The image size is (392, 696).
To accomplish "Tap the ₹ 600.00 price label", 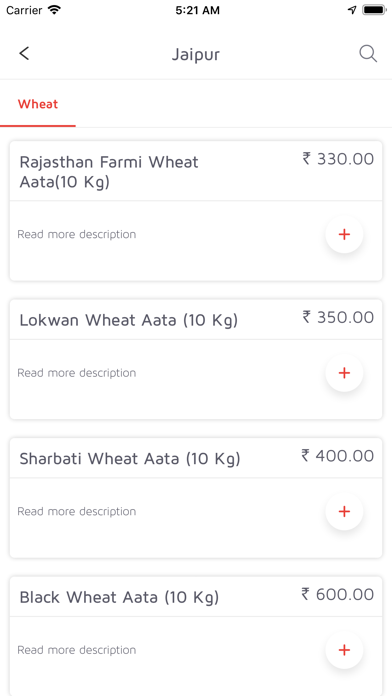I will click(x=338, y=594).
